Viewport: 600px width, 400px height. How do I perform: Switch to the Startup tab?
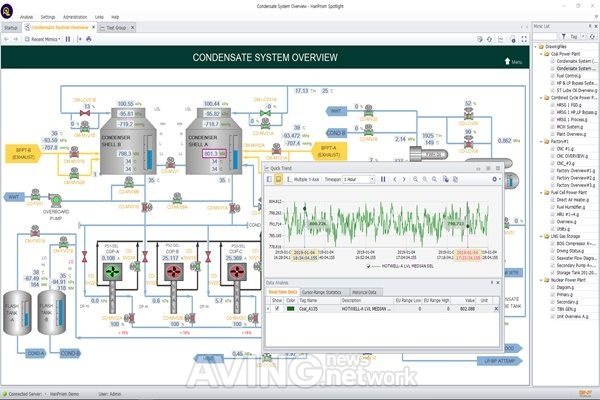tap(11, 28)
